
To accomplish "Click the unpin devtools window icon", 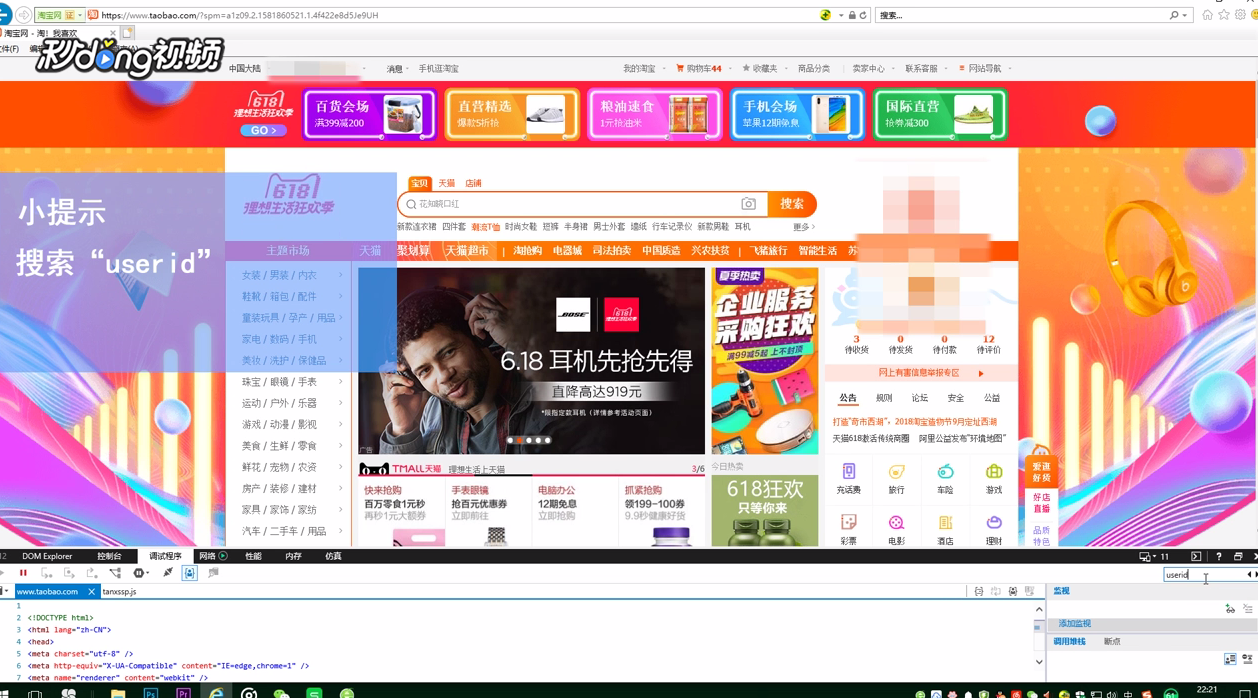I will coord(1238,556).
